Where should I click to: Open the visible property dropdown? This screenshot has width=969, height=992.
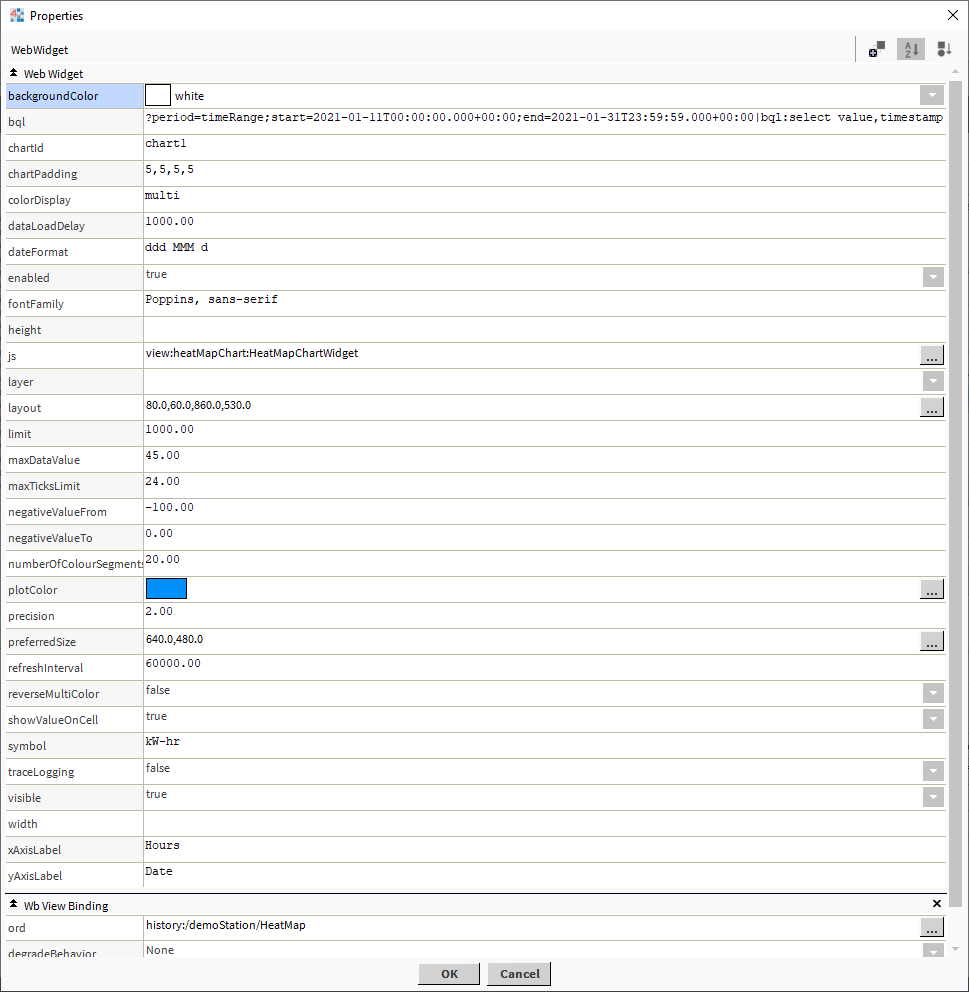(932, 797)
